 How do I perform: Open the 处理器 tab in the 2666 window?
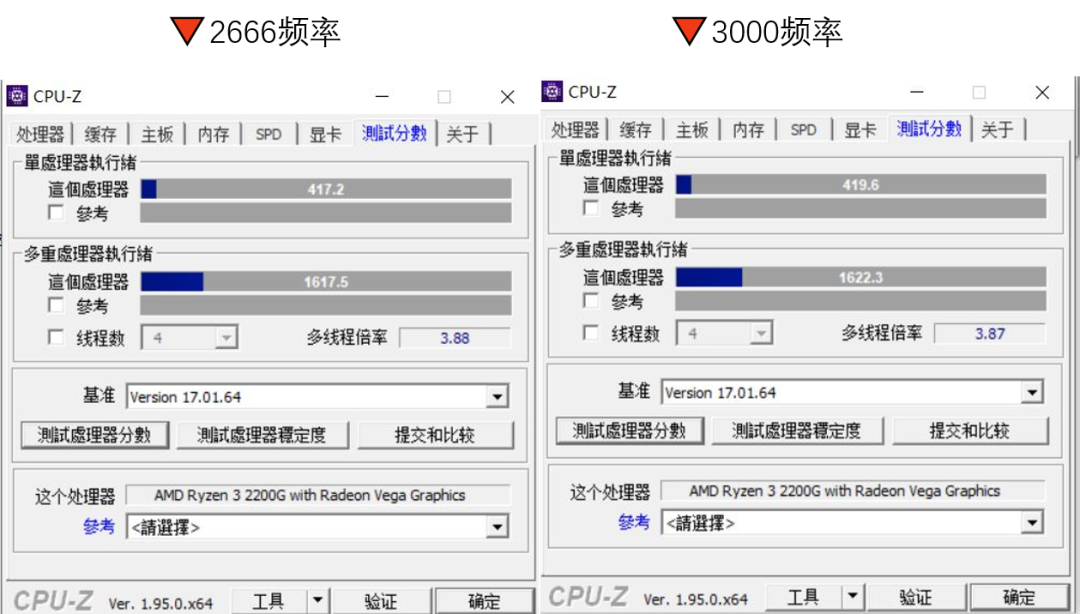tap(40, 134)
